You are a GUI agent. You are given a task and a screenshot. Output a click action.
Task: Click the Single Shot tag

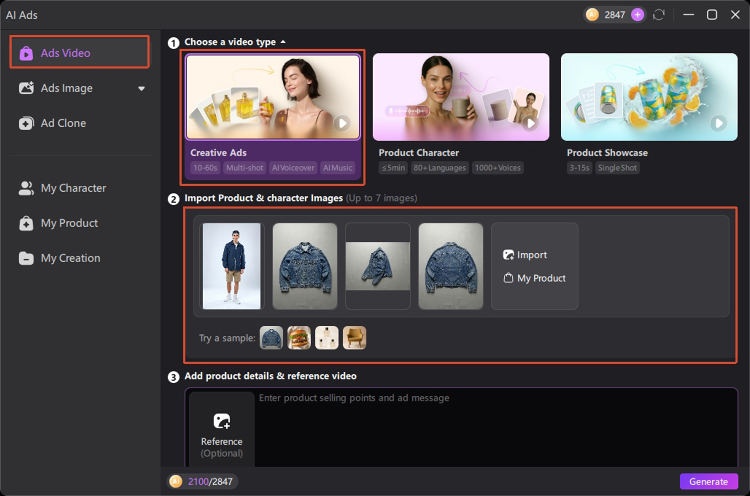tap(618, 168)
